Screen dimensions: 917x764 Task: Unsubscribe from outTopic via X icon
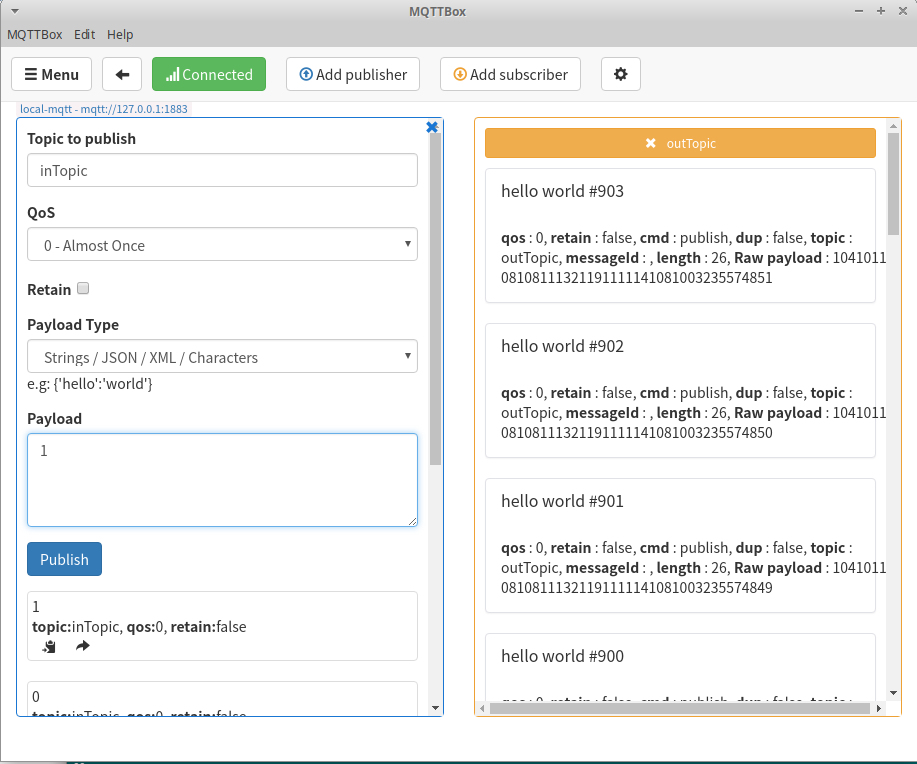point(650,143)
